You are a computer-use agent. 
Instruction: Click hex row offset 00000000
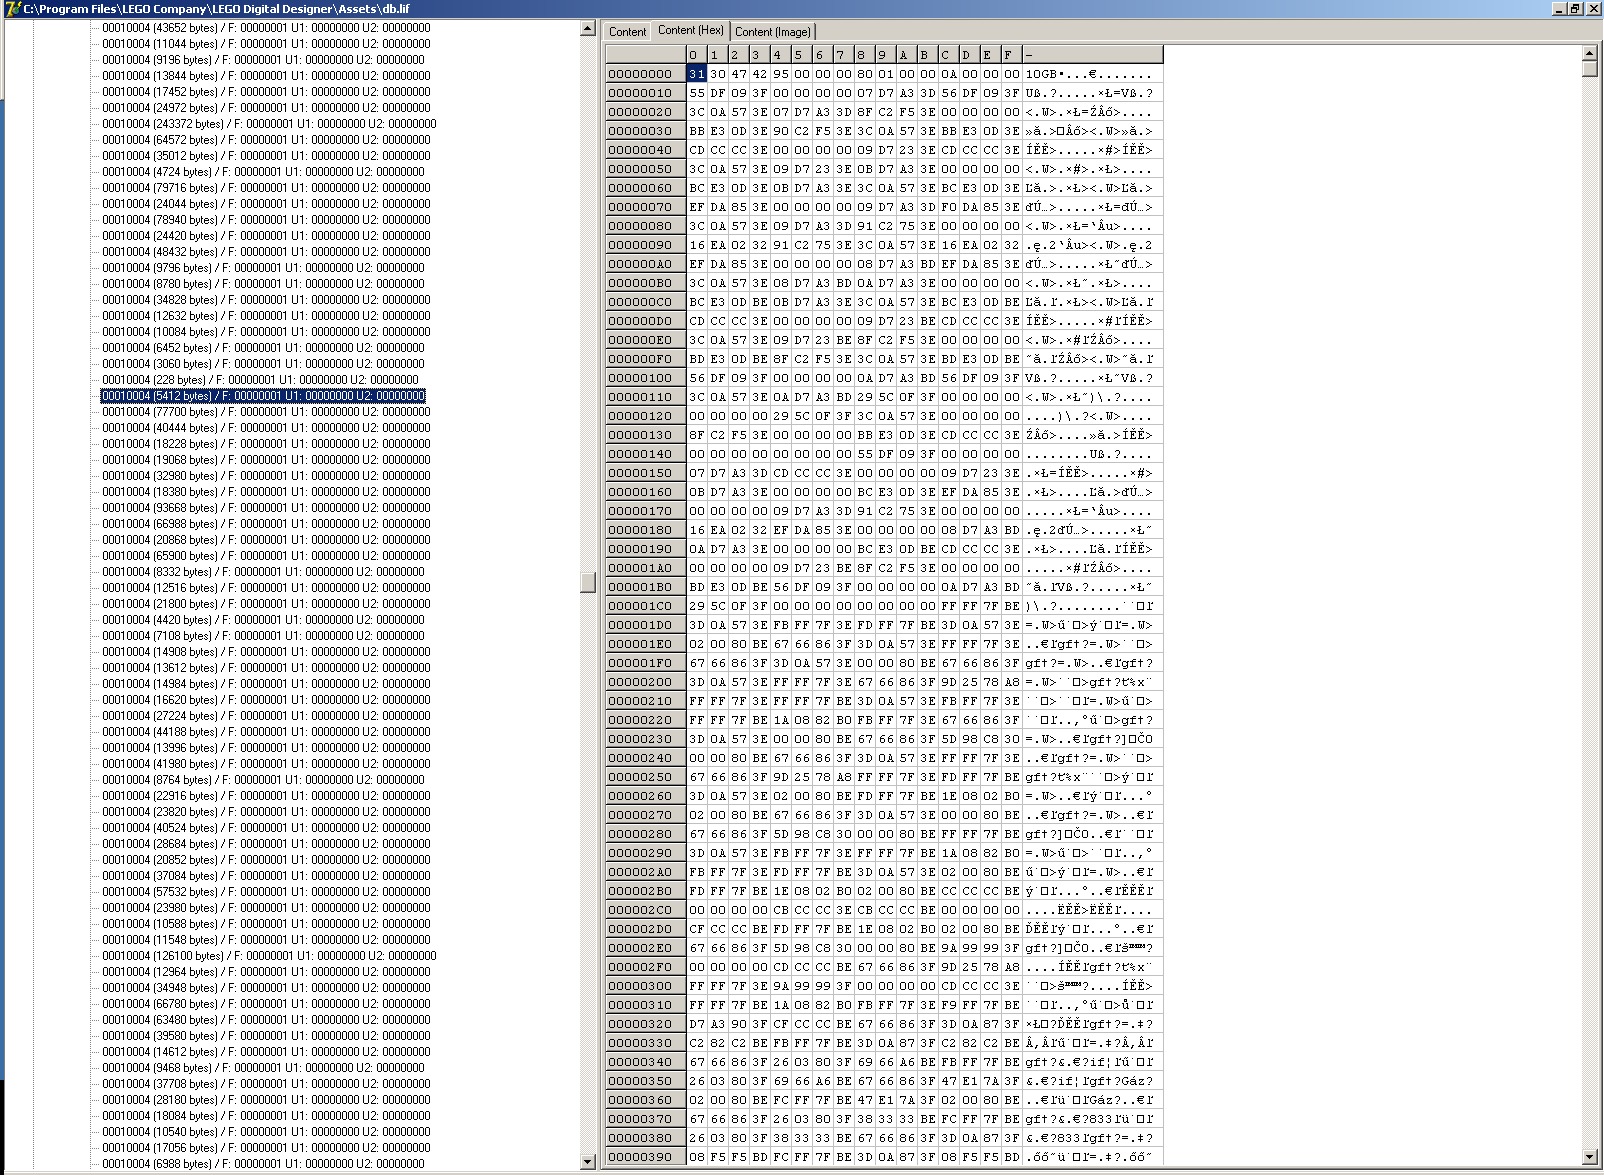pos(646,74)
